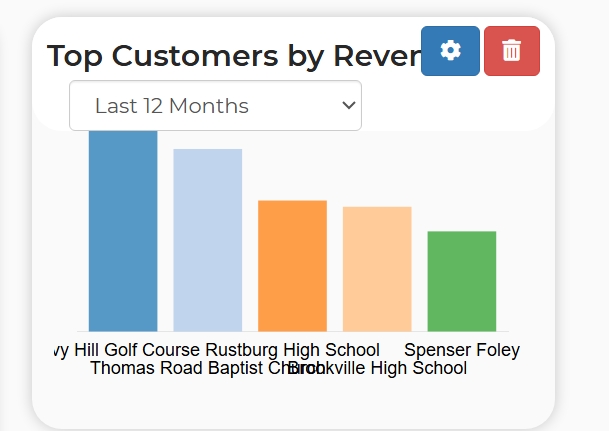Click the dropdown chevron arrow
This screenshot has height=431, width=609.
click(x=349, y=105)
